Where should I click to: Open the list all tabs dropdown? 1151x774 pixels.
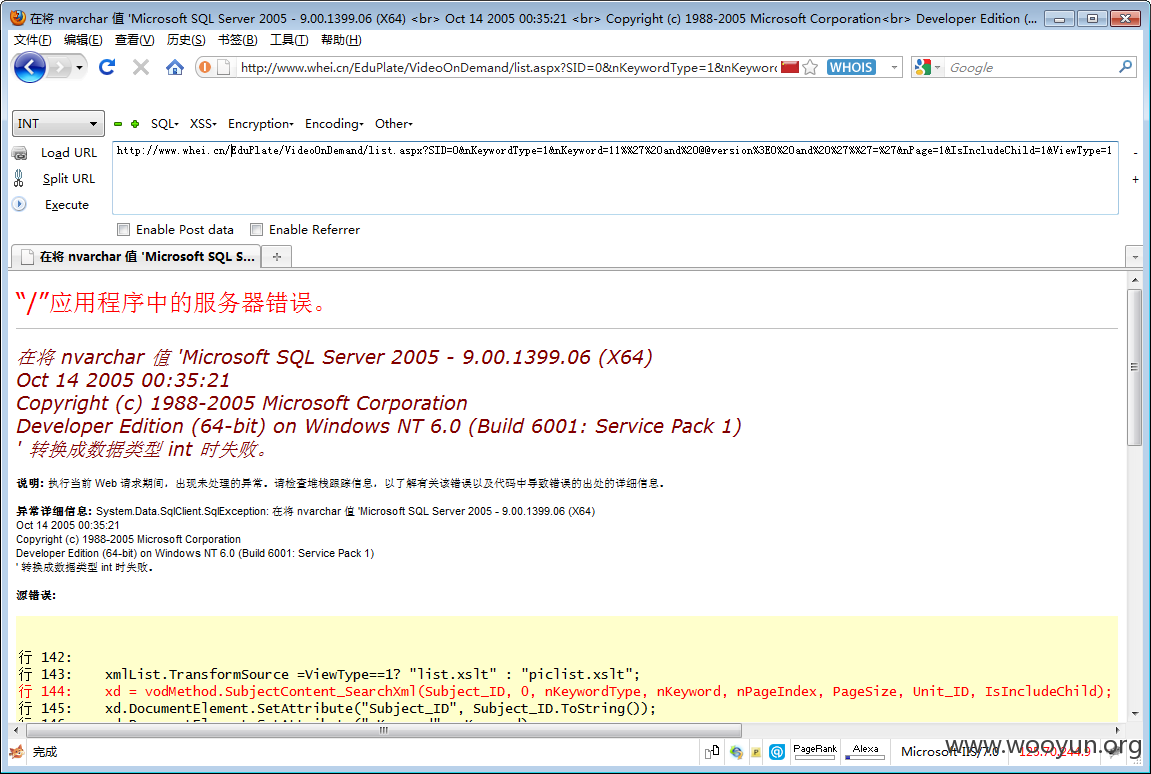point(1135,257)
